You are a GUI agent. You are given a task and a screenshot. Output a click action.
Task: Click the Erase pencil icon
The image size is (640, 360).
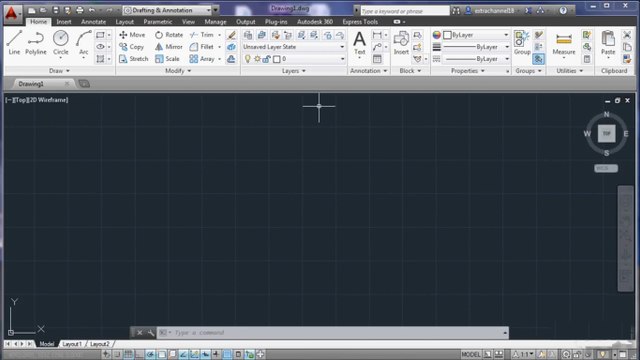(231, 35)
